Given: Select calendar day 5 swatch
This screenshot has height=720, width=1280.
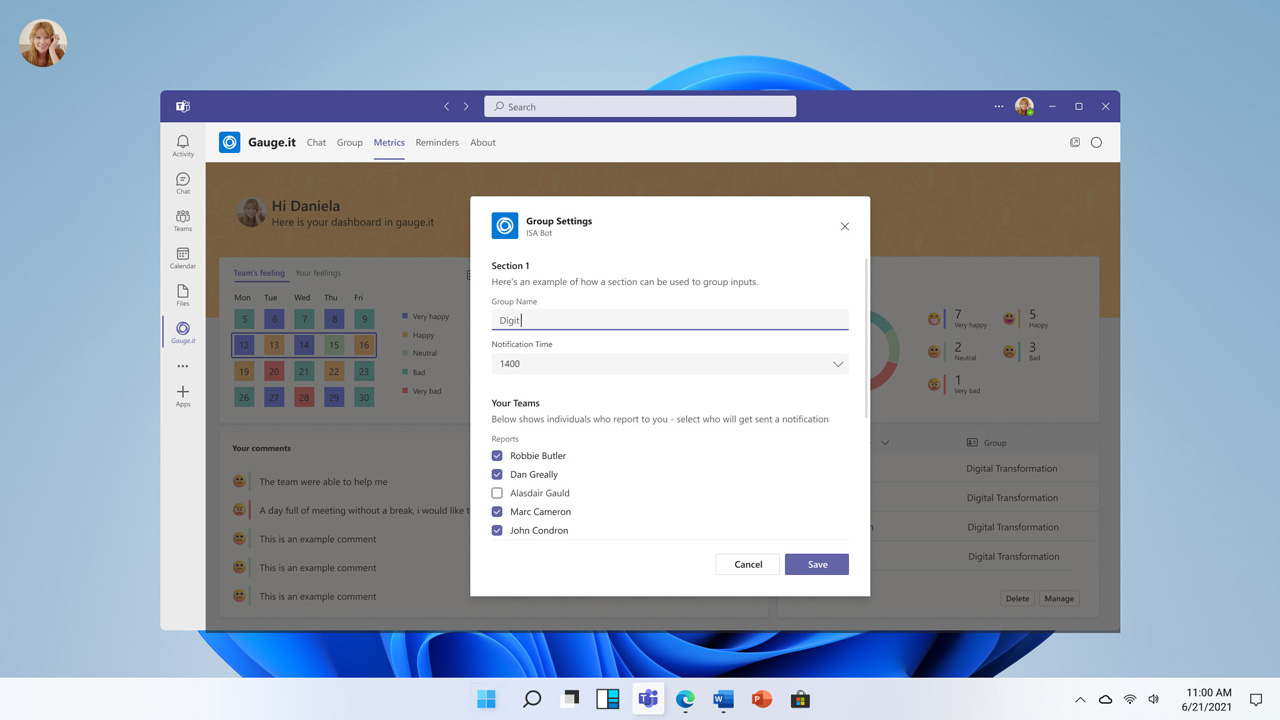Looking at the screenshot, I should pos(244,319).
